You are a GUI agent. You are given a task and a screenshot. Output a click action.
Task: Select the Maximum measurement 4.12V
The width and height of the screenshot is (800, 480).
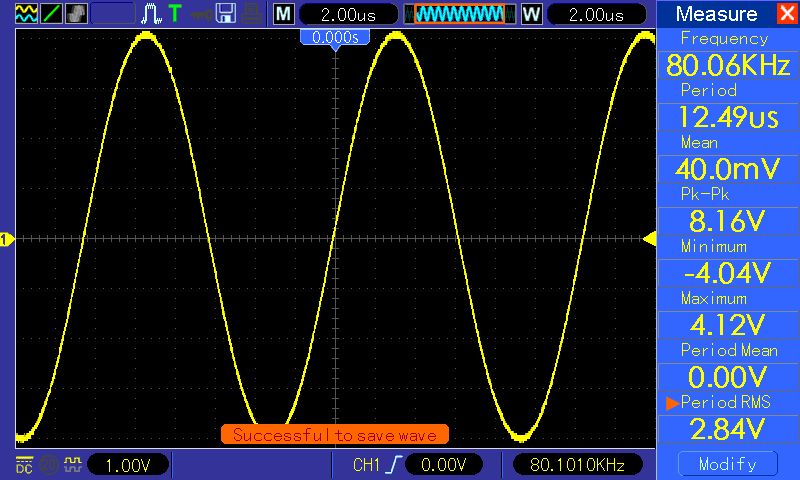pyautogui.click(x=728, y=325)
